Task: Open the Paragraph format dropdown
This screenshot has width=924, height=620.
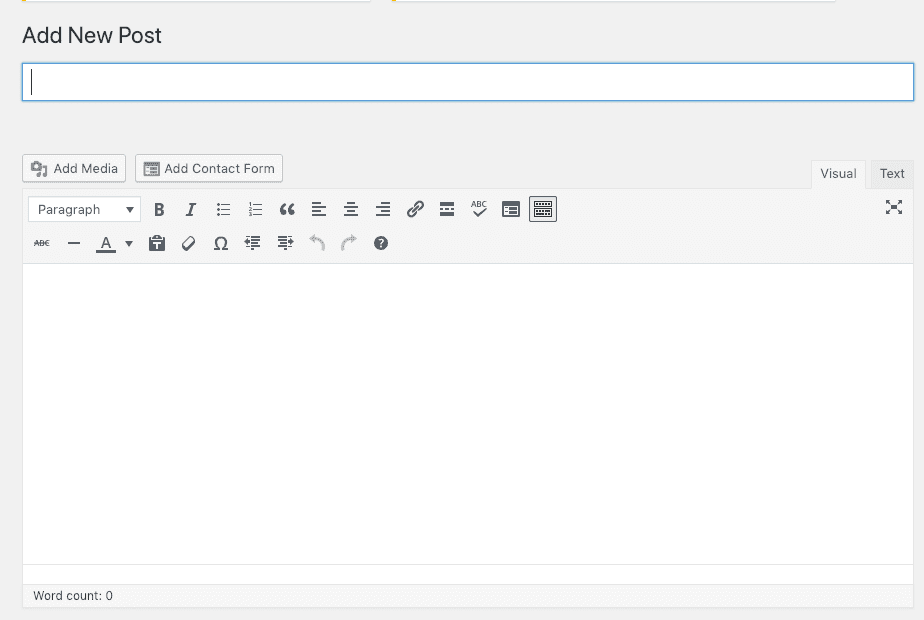Action: [84, 209]
